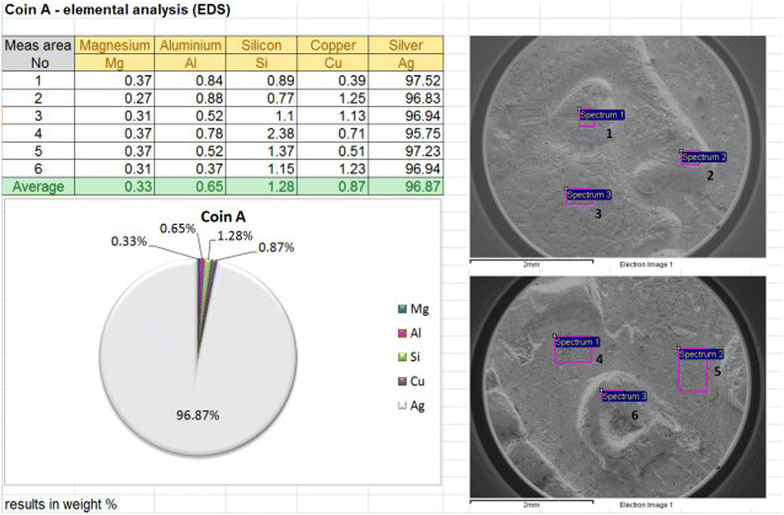Click 'Spectrum 3' label in lower electron image
The image size is (784, 515).
[624, 396]
